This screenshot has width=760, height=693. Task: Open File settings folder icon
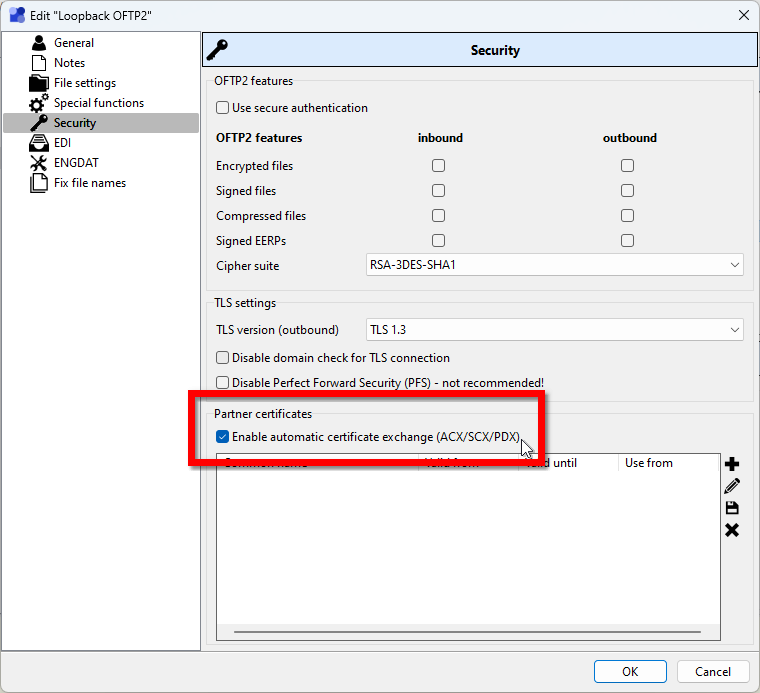point(39,83)
